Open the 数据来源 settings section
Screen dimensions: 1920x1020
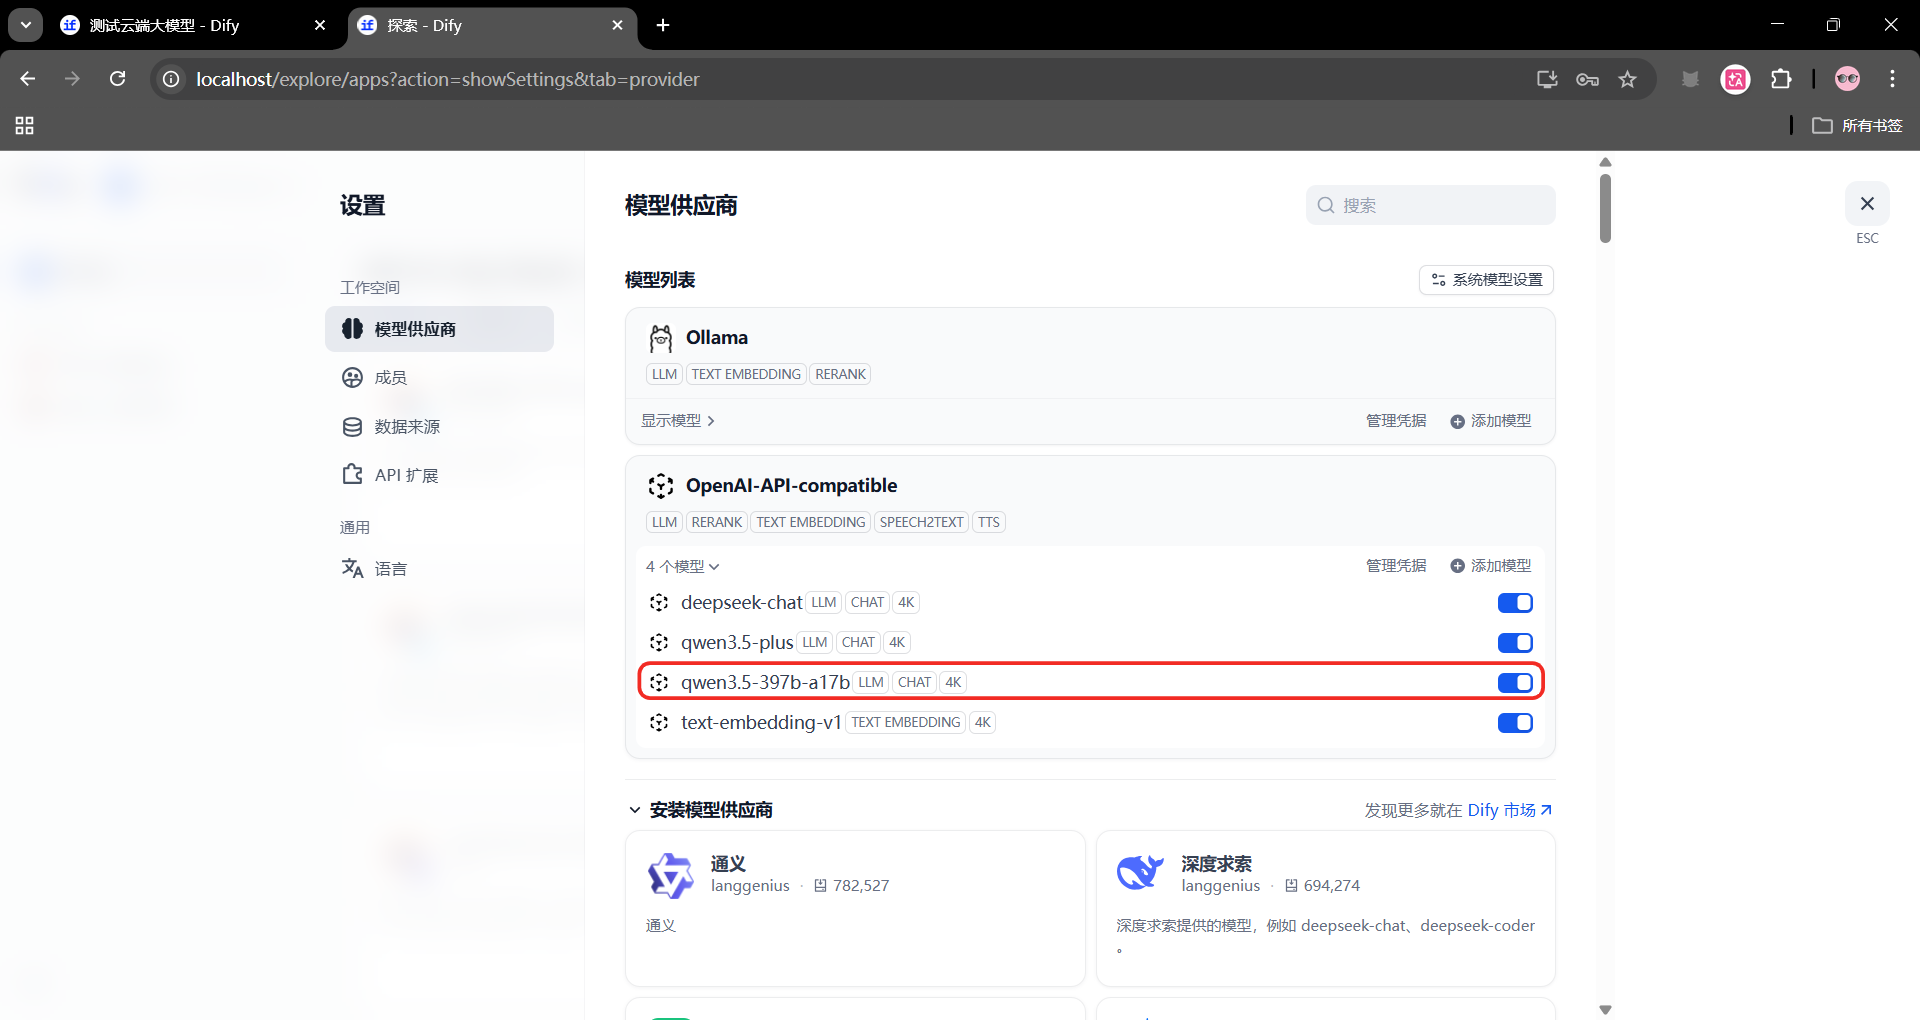439,427
